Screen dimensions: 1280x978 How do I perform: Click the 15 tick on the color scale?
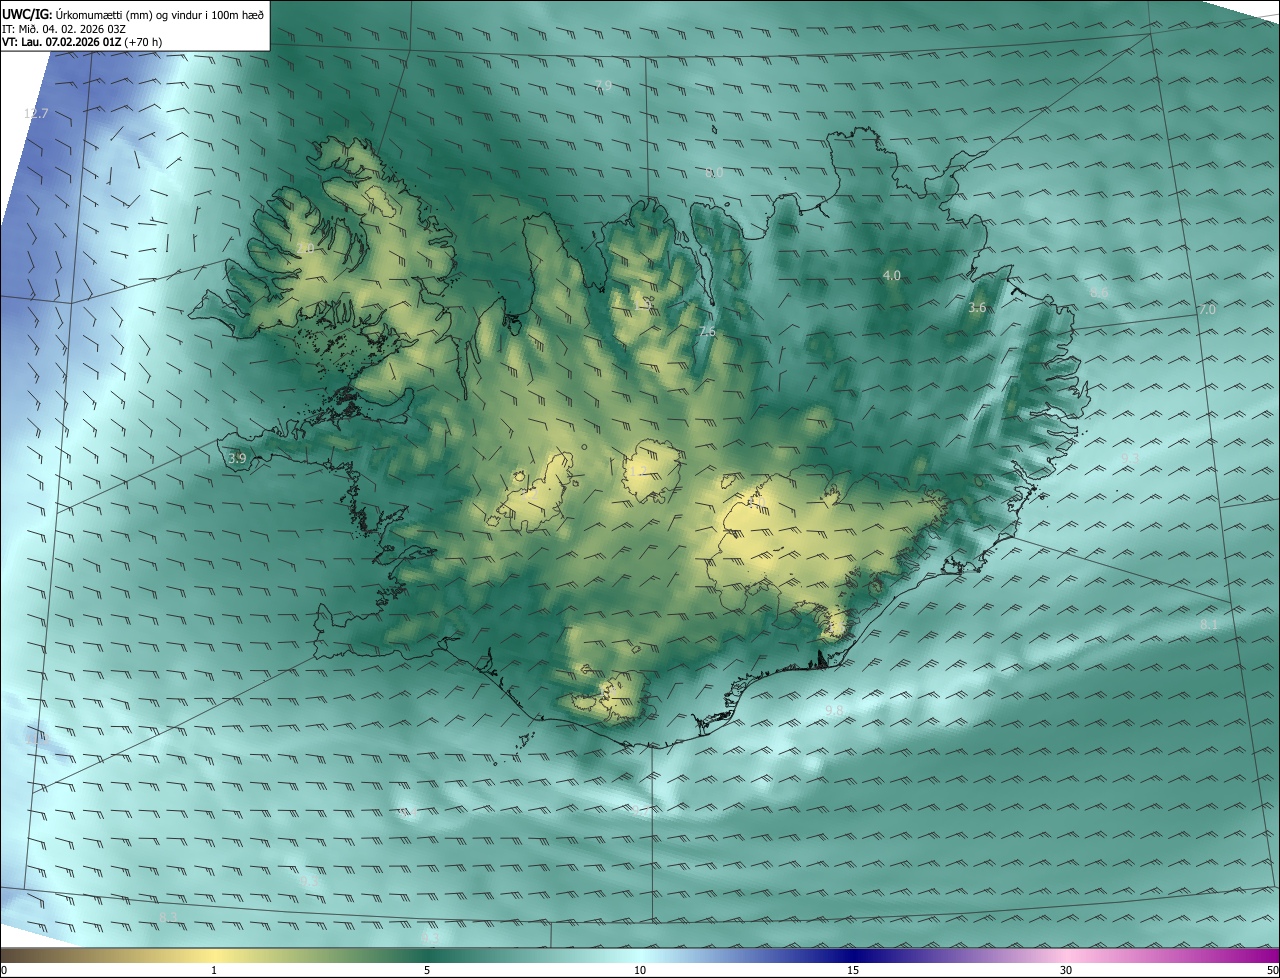coord(853,970)
